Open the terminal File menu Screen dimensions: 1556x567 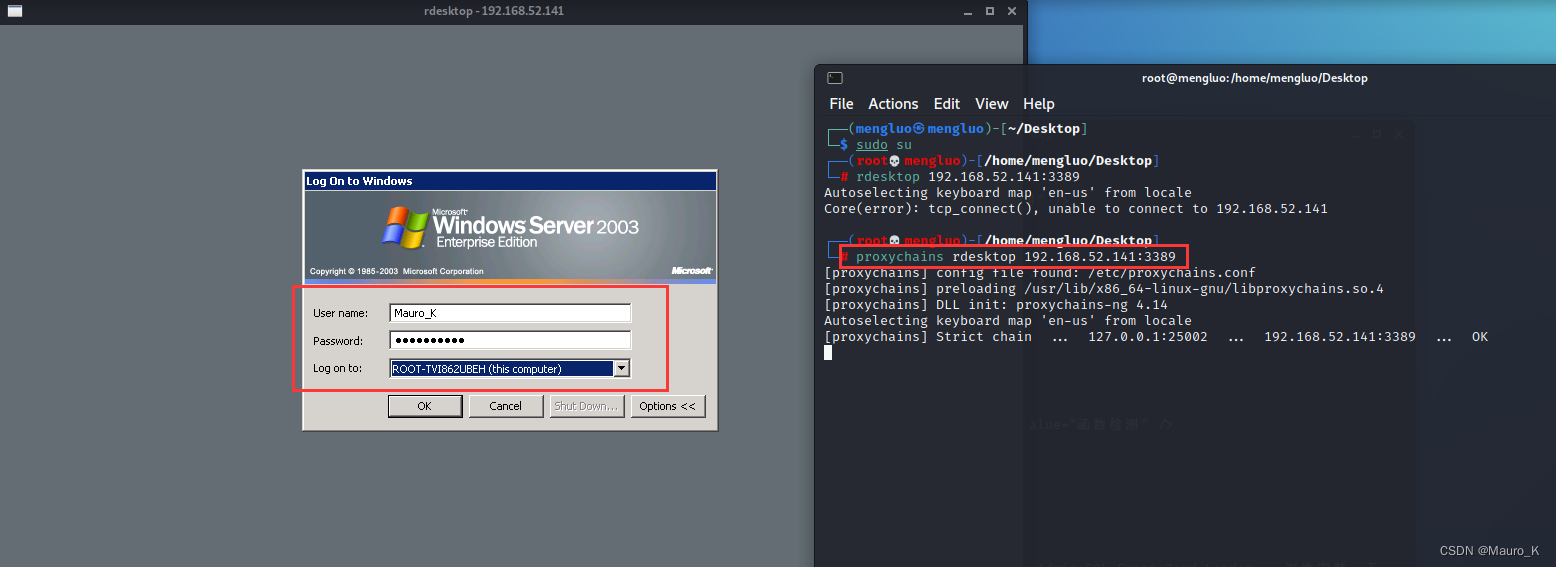842,104
